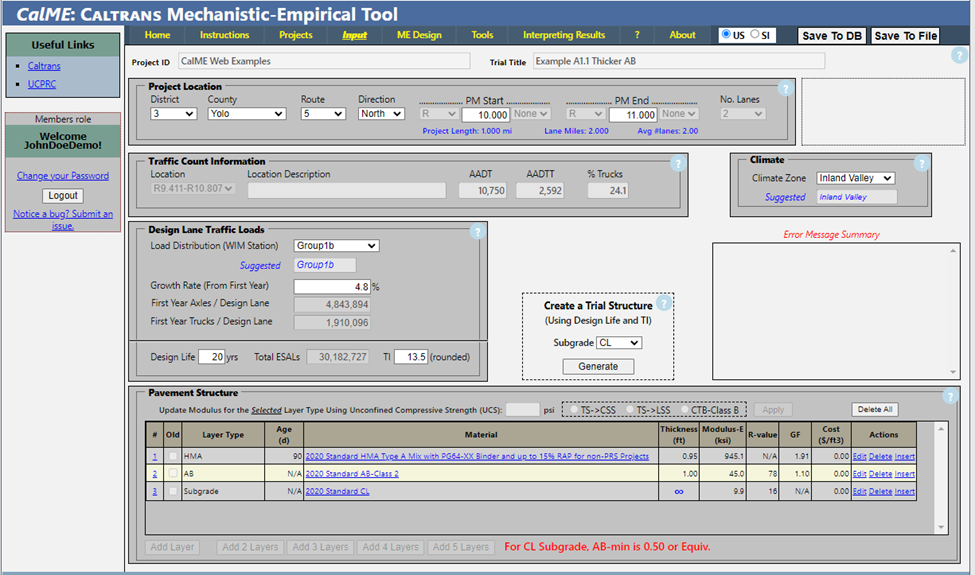Screen dimensions: 975x575
Task: Click help icon beside Create a Trial Structure
Action: coord(663,304)
